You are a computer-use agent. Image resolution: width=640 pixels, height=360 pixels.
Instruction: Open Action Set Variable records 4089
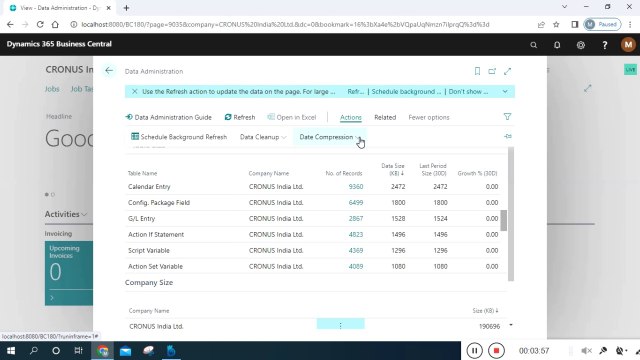coord(356,266)
